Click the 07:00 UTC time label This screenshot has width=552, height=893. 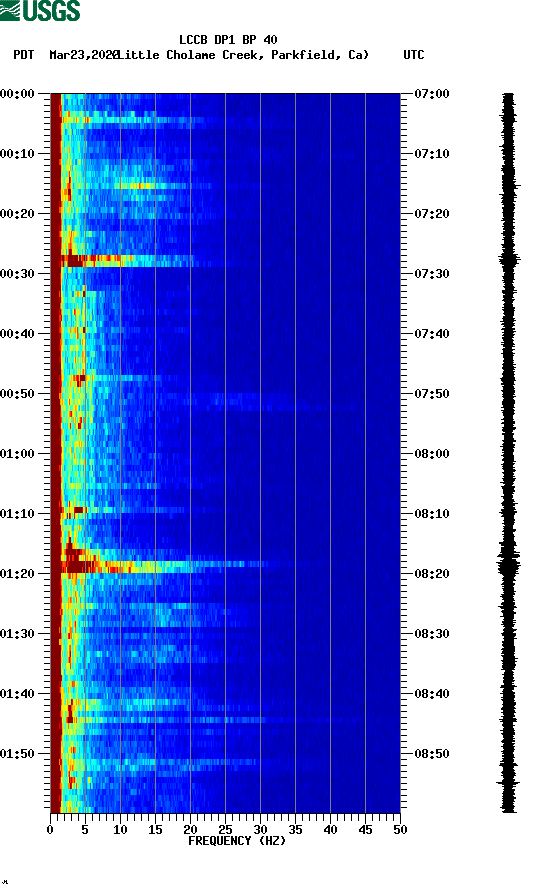pos(432,93)
